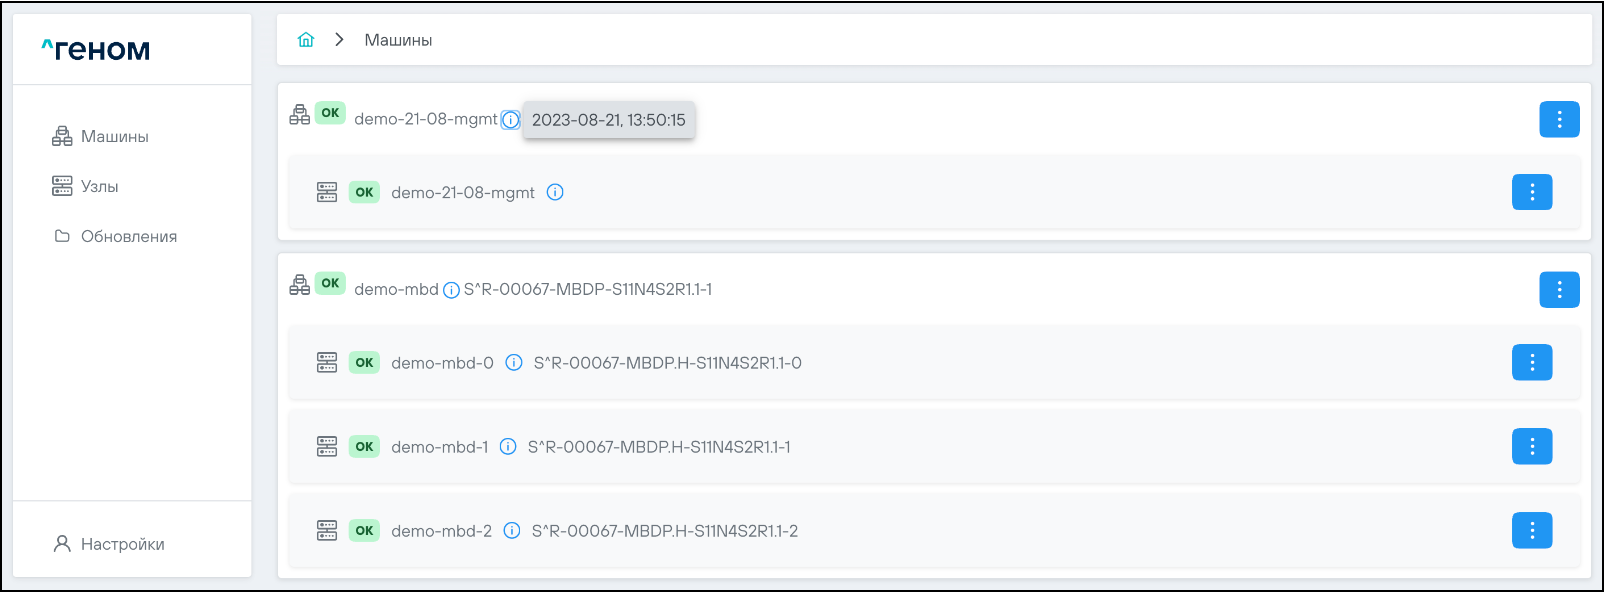This screenshot has height=592, width=1604.
Task: Open actions menu for demo-mbd machine
Action: click(x=1559, y=290)
